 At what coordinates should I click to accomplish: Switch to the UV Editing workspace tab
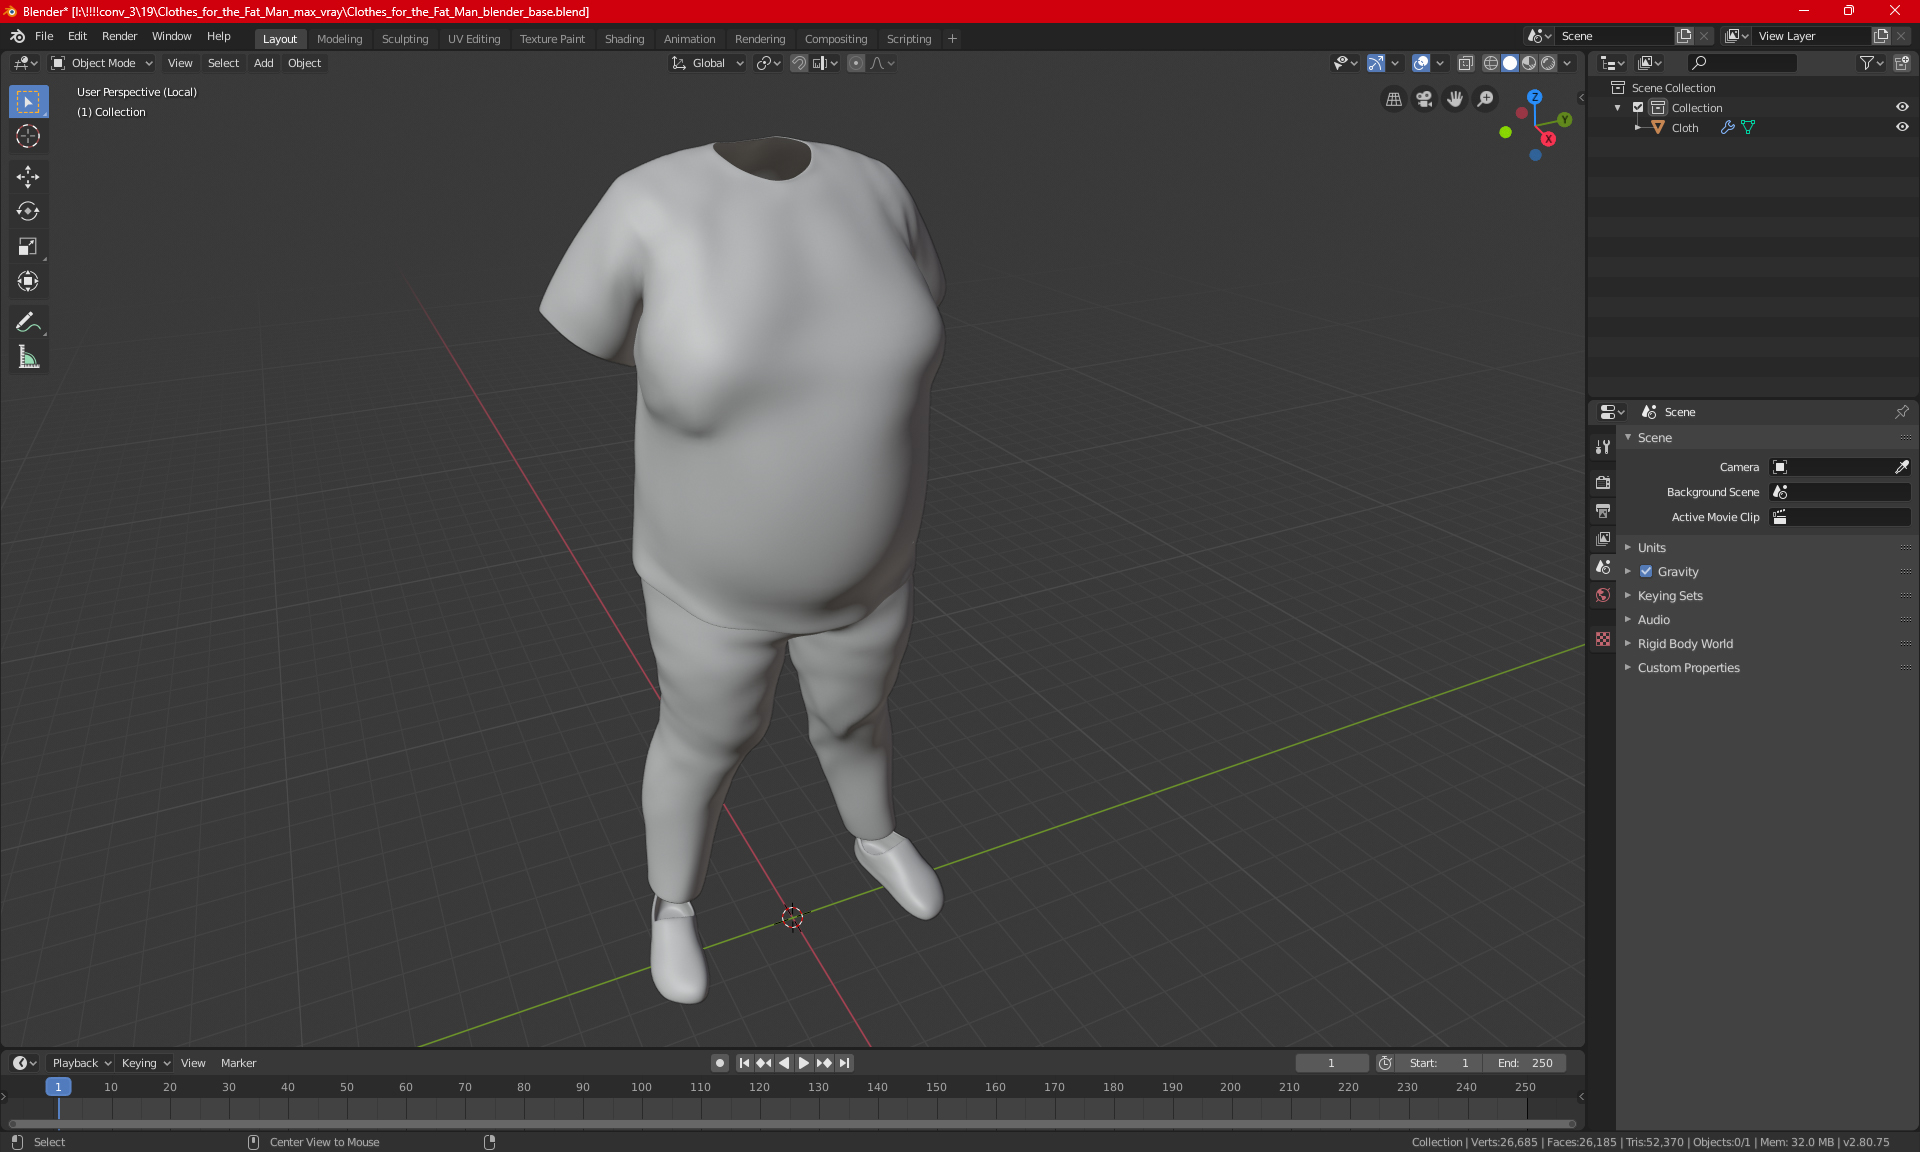[474, 39]
